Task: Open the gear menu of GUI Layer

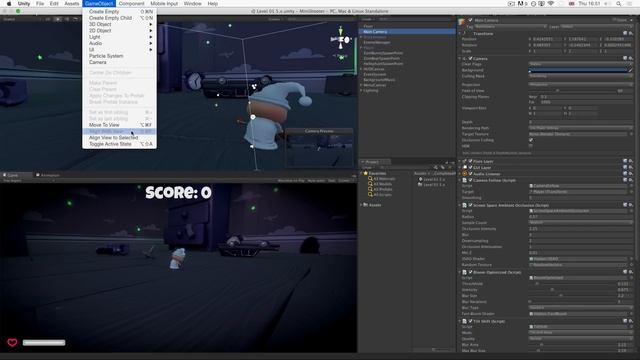Action: click(x=631, y=167)
